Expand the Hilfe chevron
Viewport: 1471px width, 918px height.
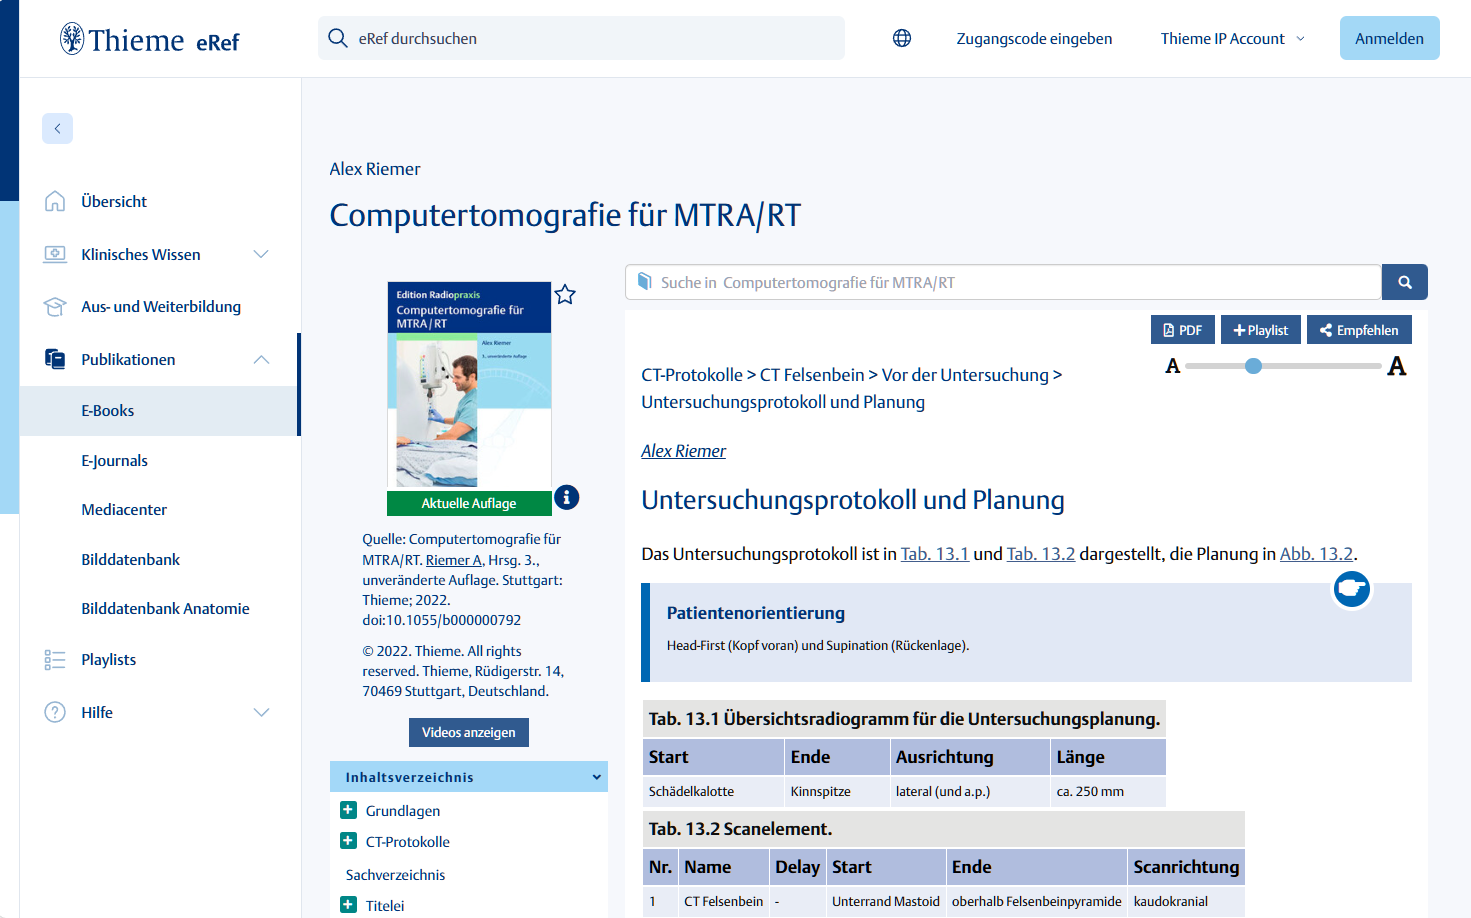point(261,712)
